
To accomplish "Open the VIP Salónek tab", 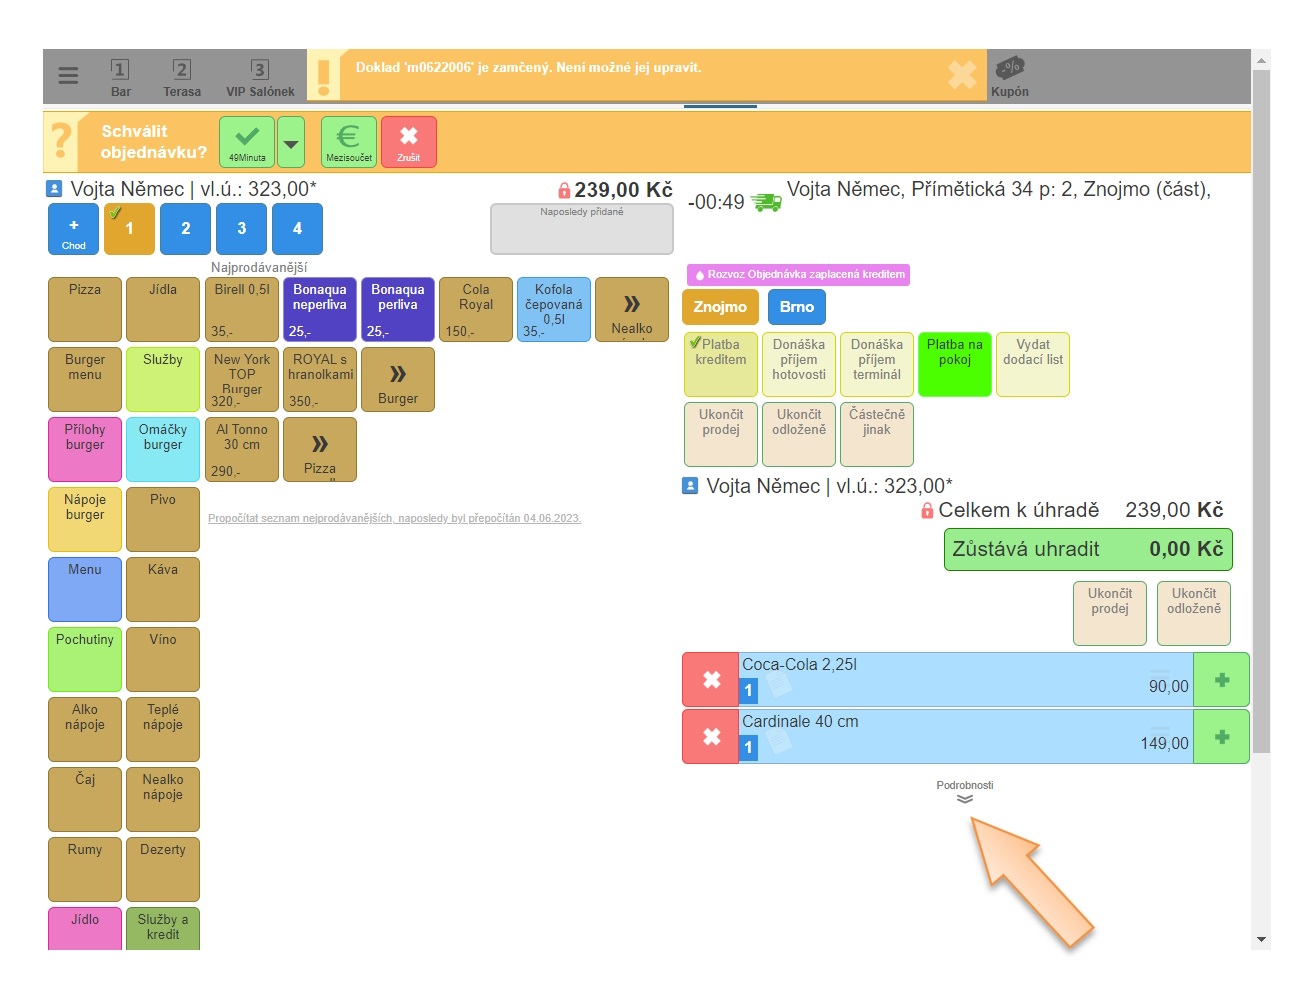I will coord(260,76).
